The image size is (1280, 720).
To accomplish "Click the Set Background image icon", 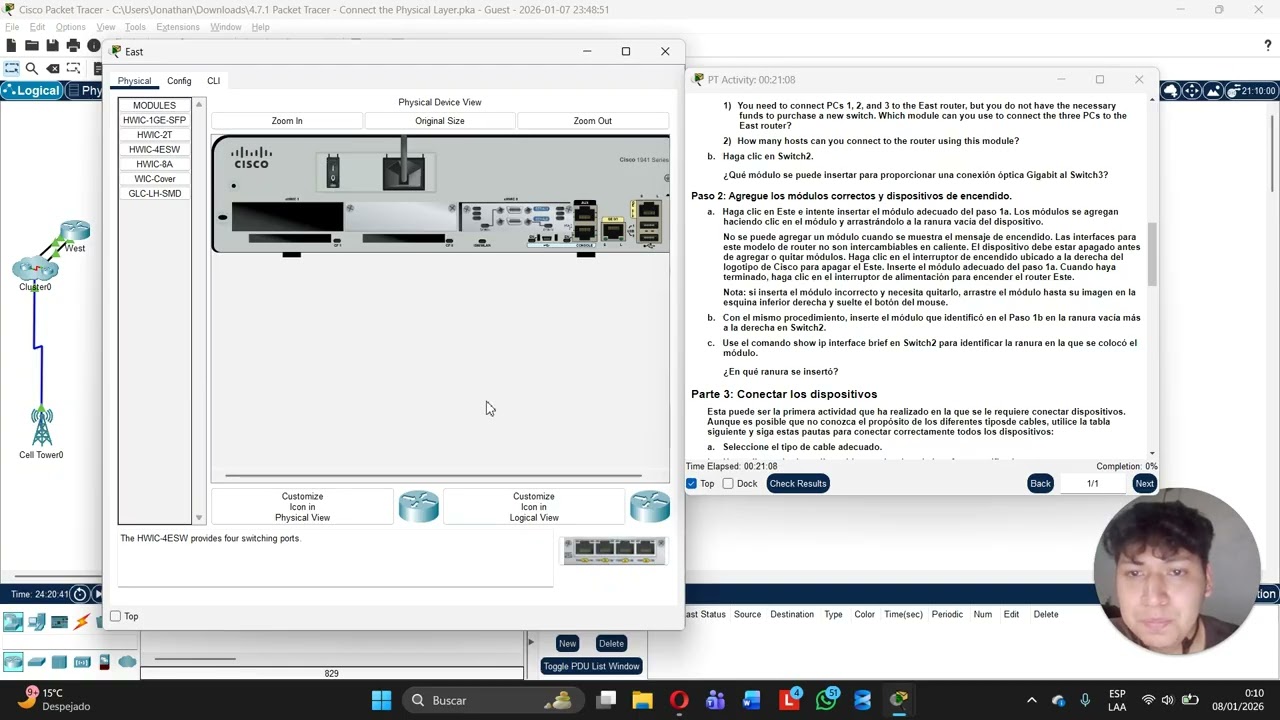I will click(1214, 90).
